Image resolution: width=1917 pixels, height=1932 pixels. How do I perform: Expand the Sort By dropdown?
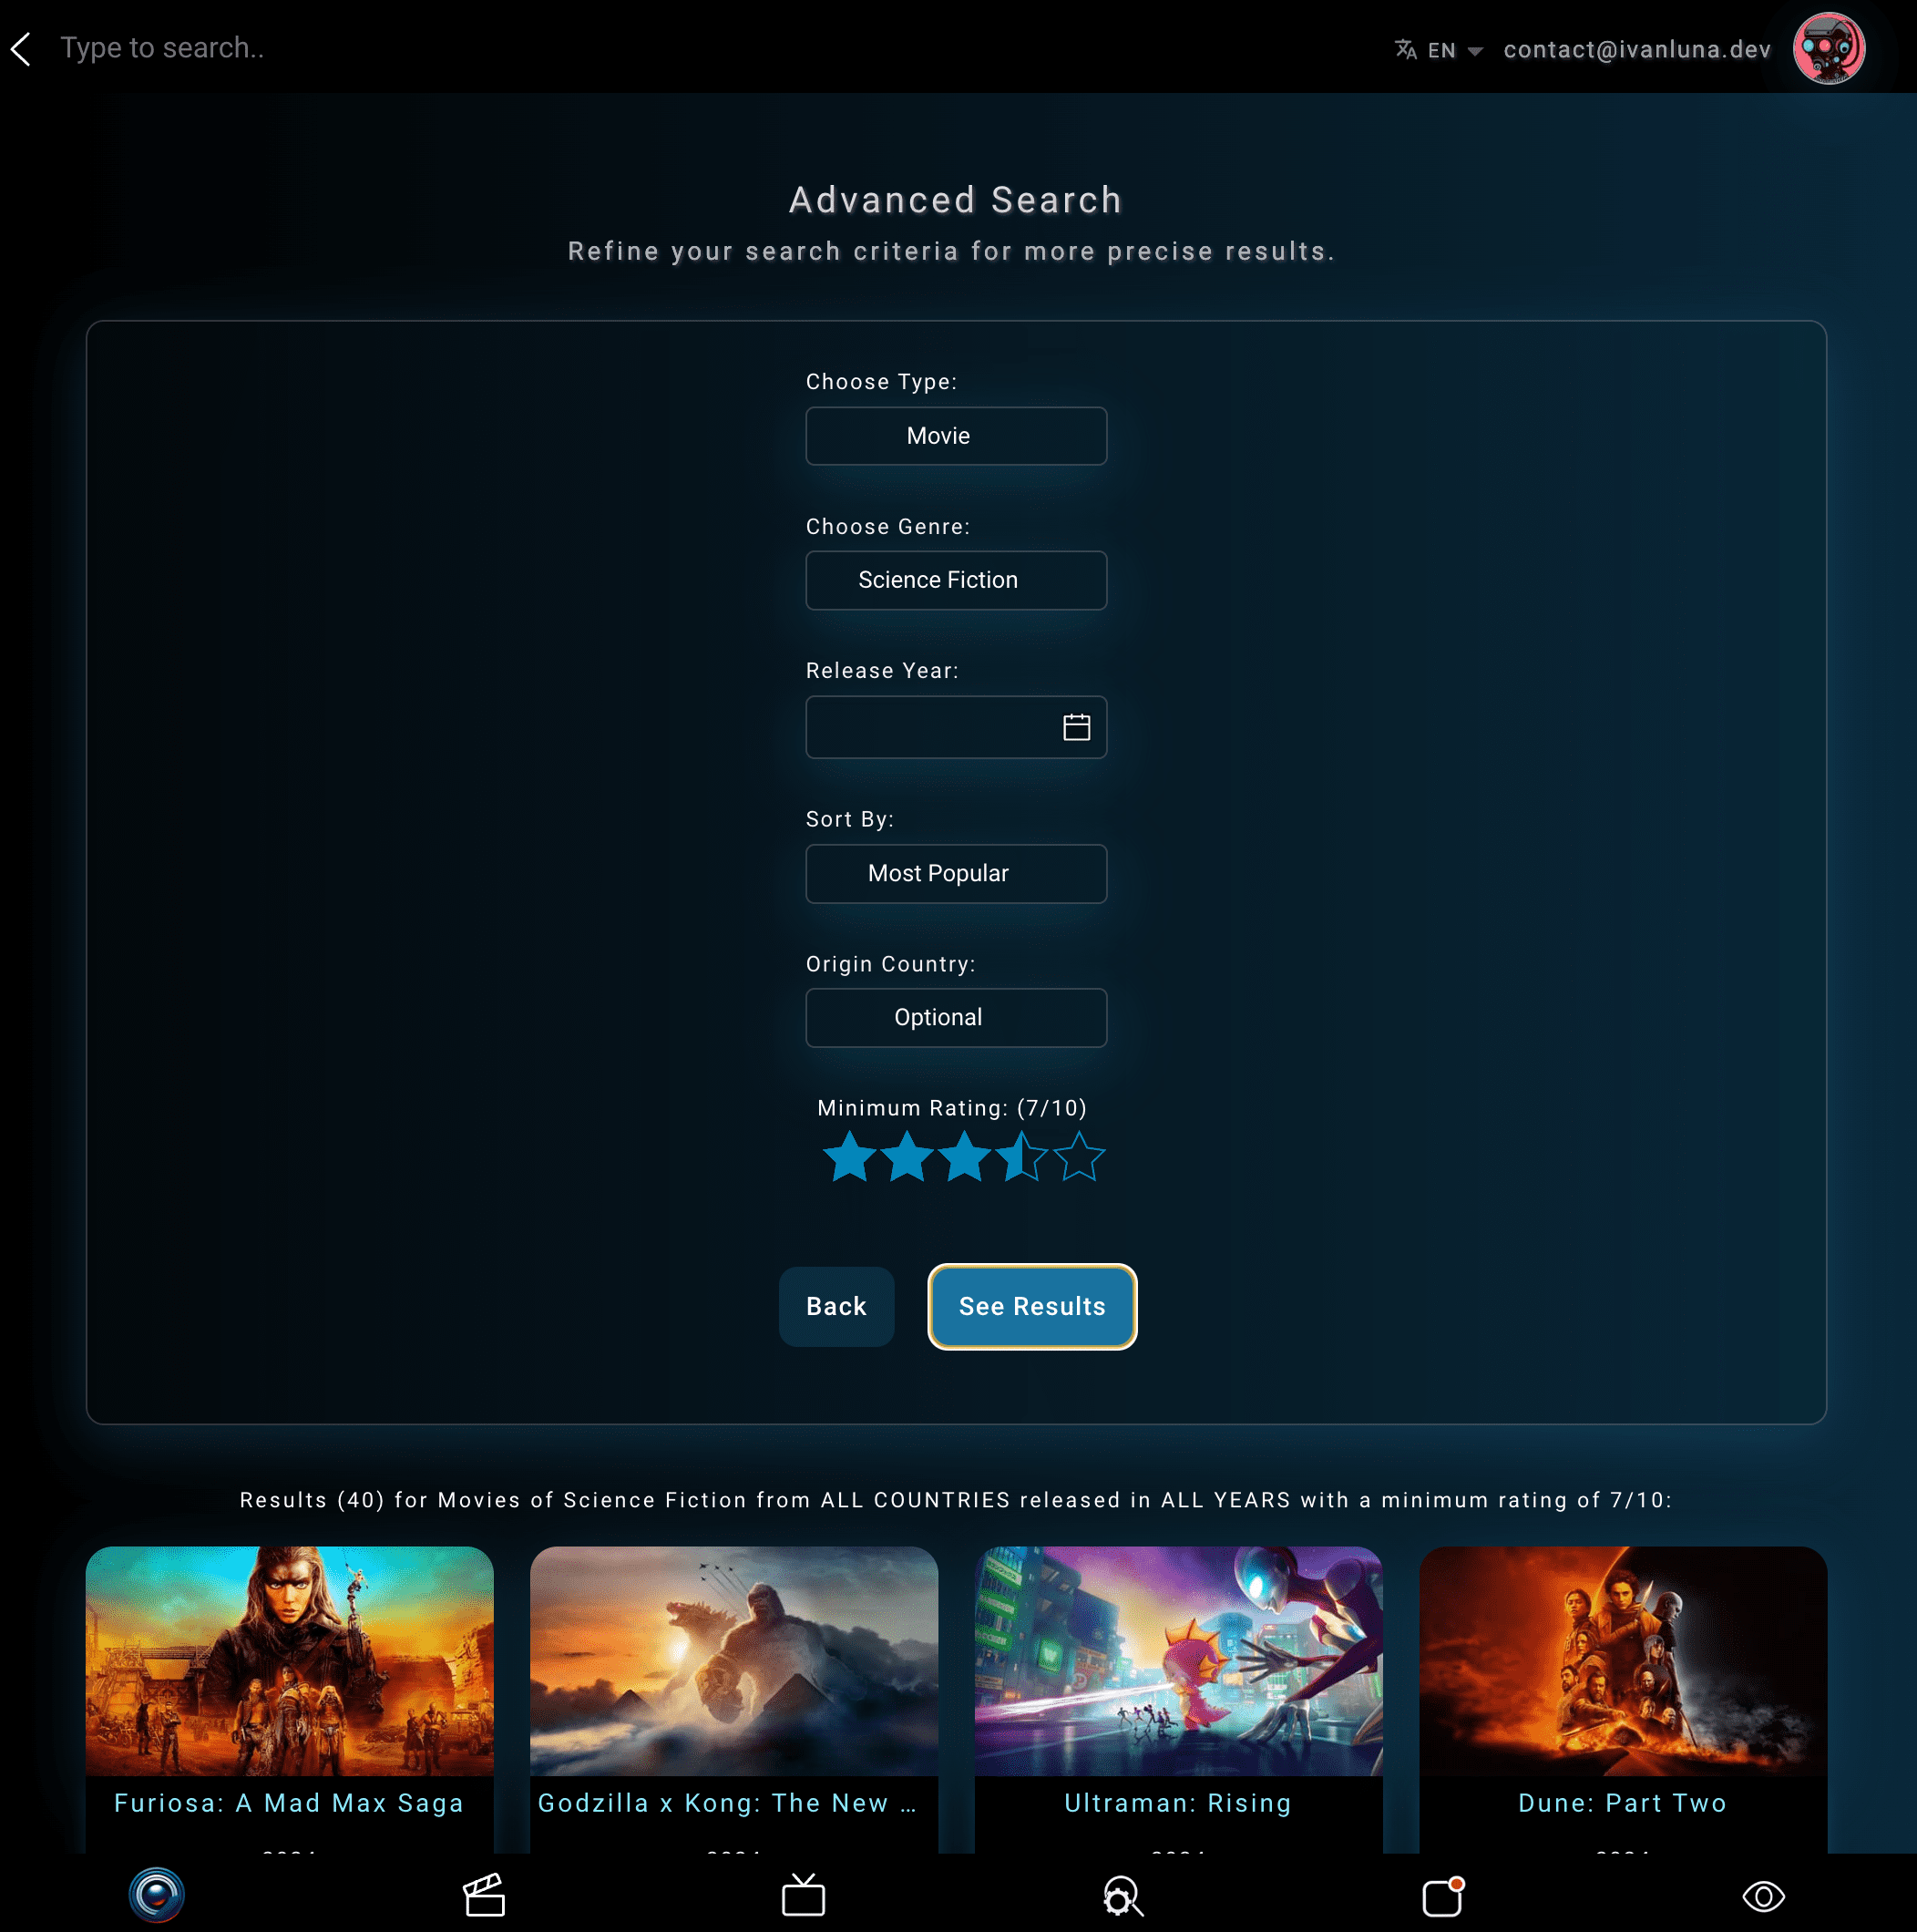point(957,873)
